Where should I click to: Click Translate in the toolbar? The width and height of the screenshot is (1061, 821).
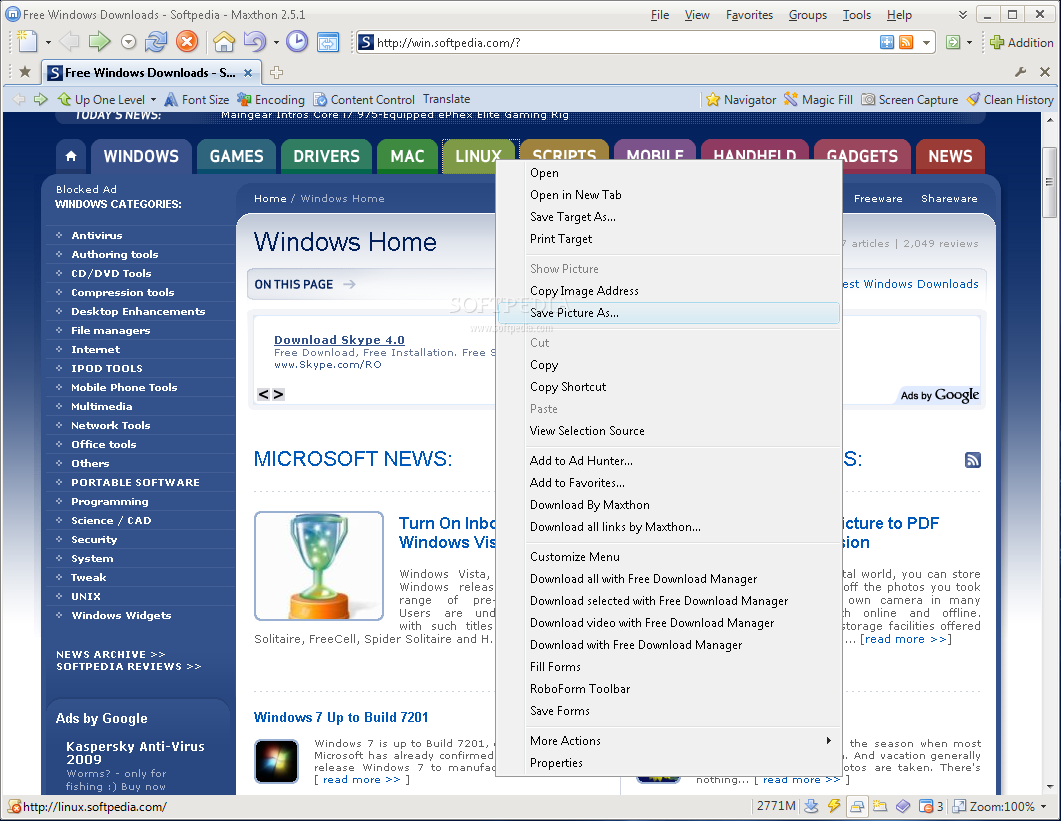click(x=447, y=99)
